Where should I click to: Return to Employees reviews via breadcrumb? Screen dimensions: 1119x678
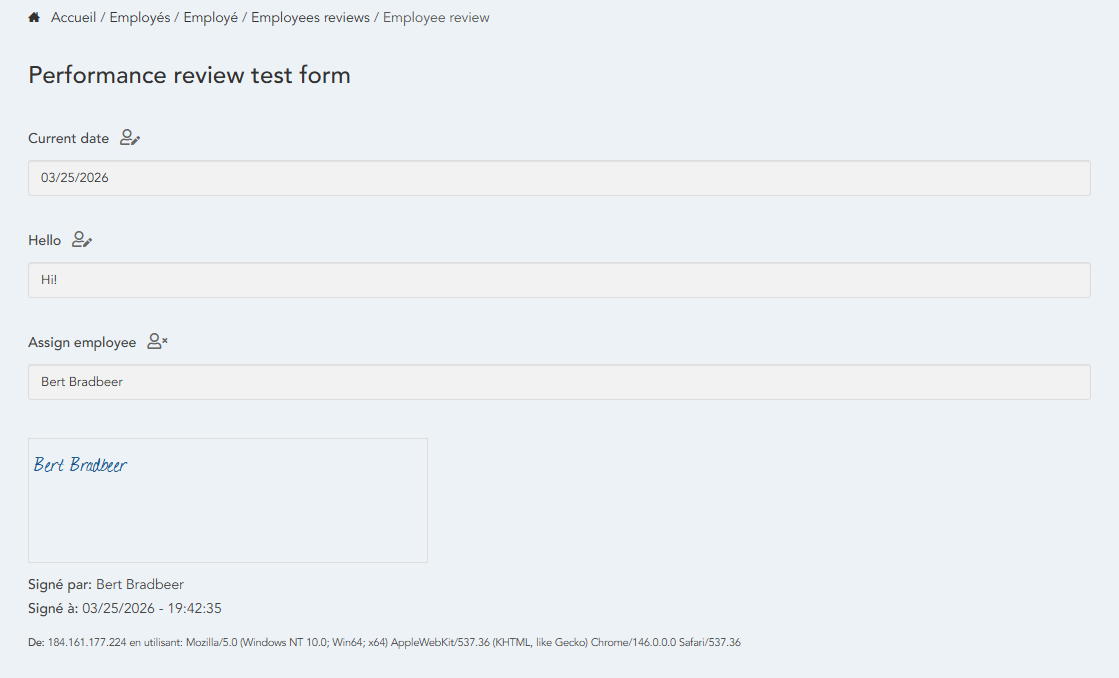click(310, 18)
